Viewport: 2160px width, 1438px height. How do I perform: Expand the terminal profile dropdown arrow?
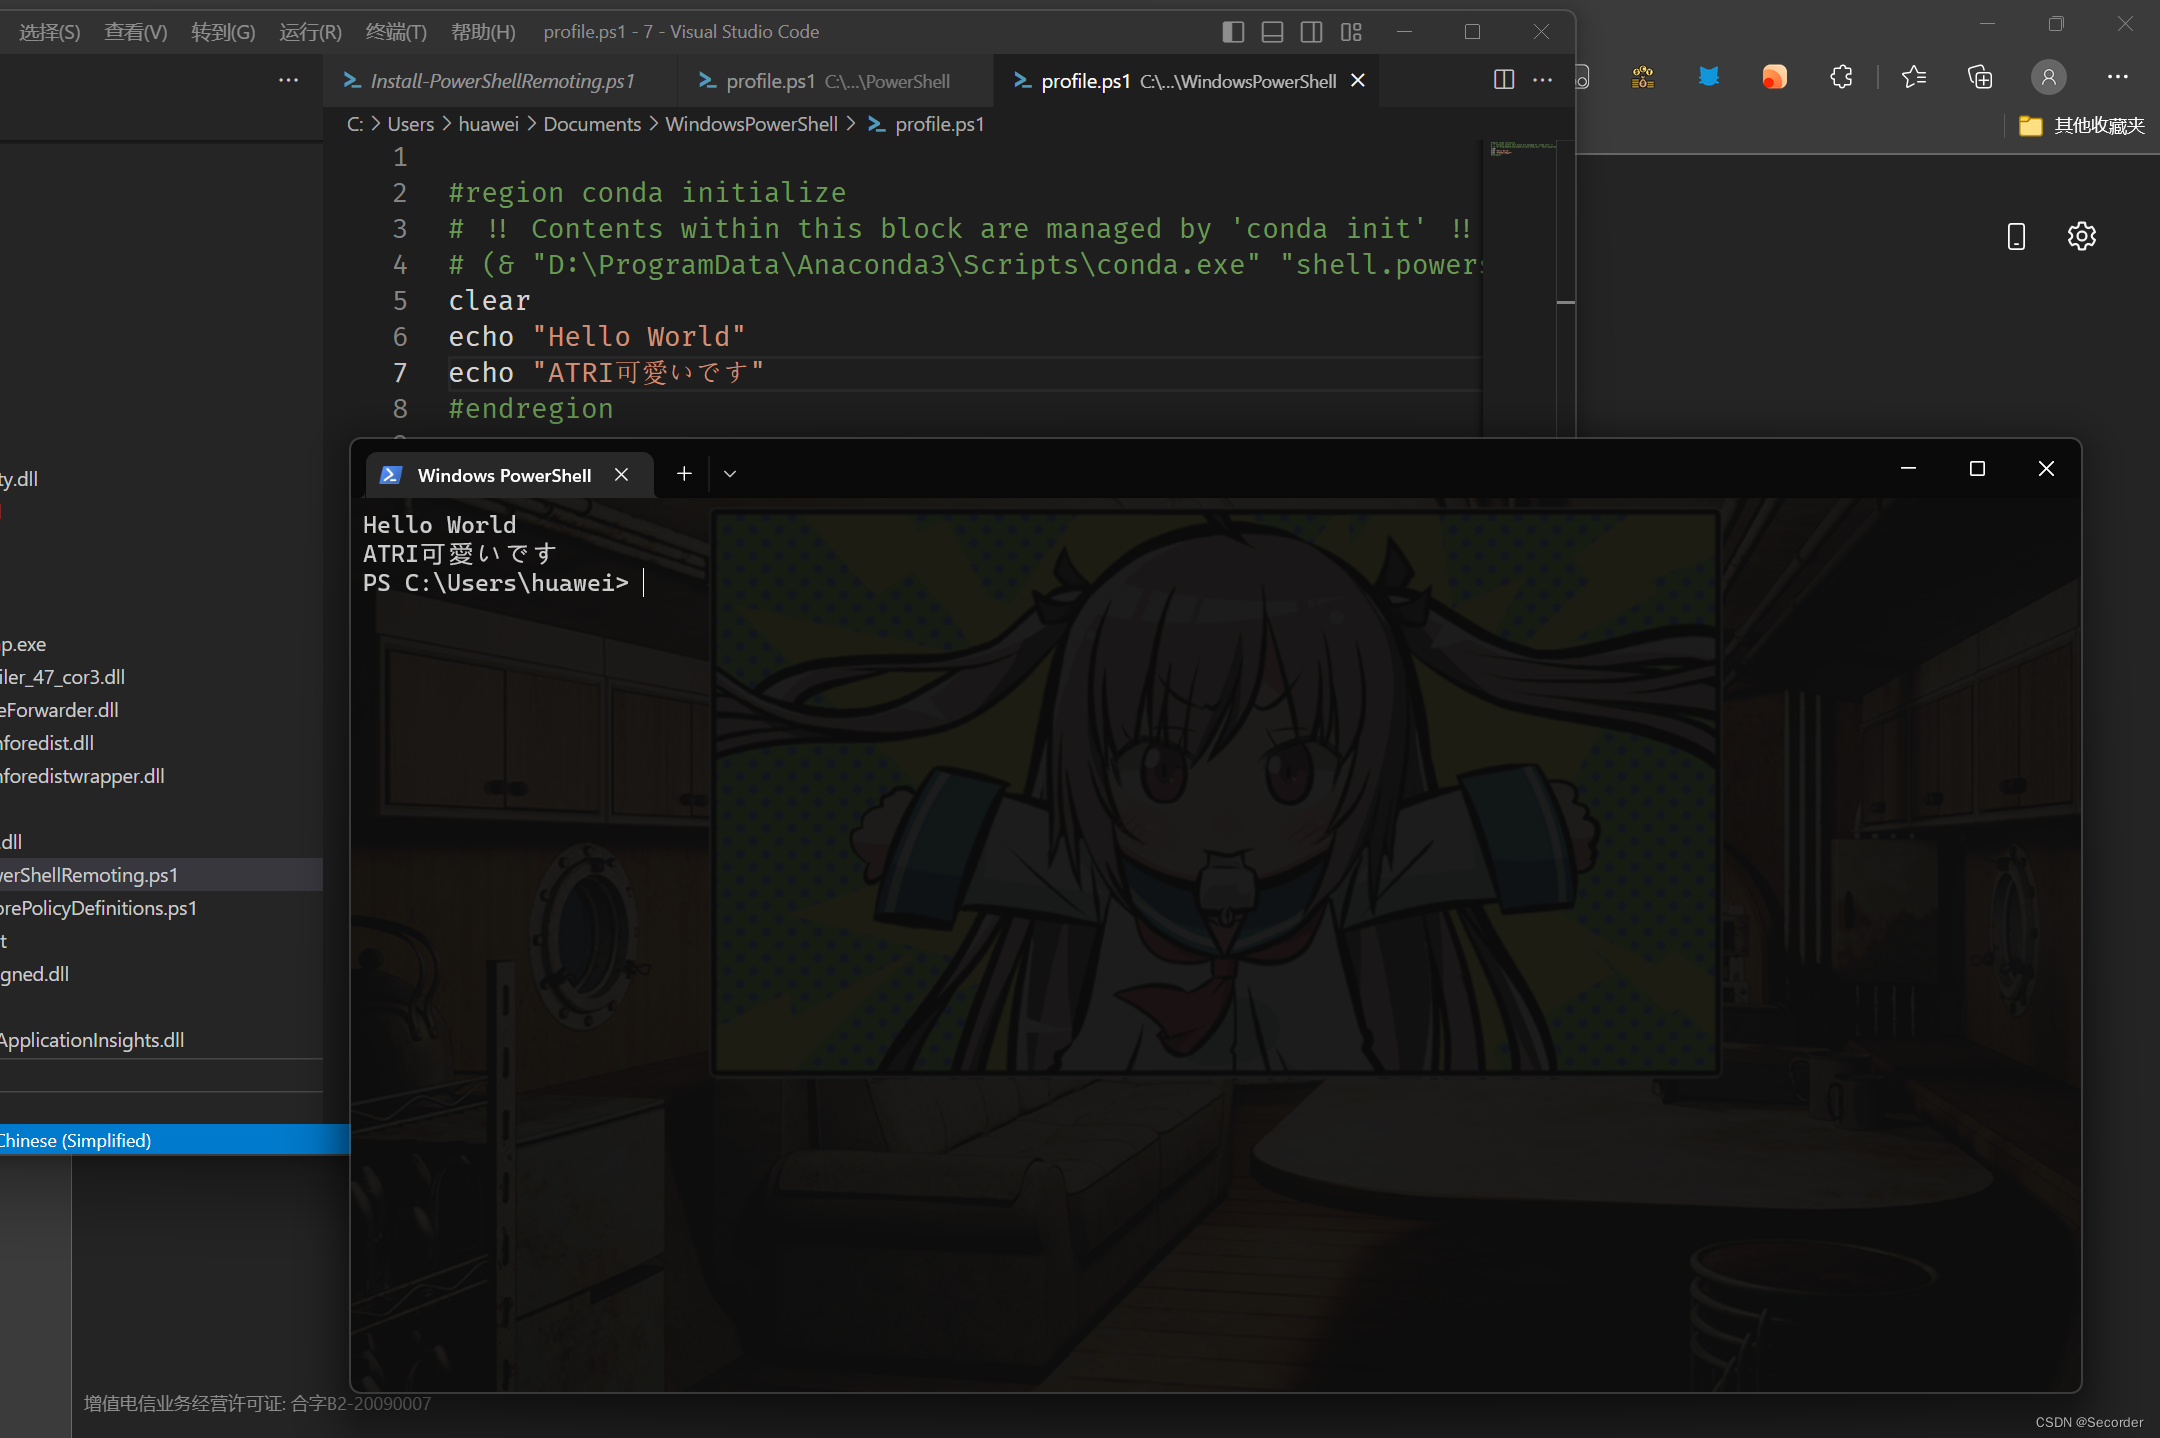point(730,474)
